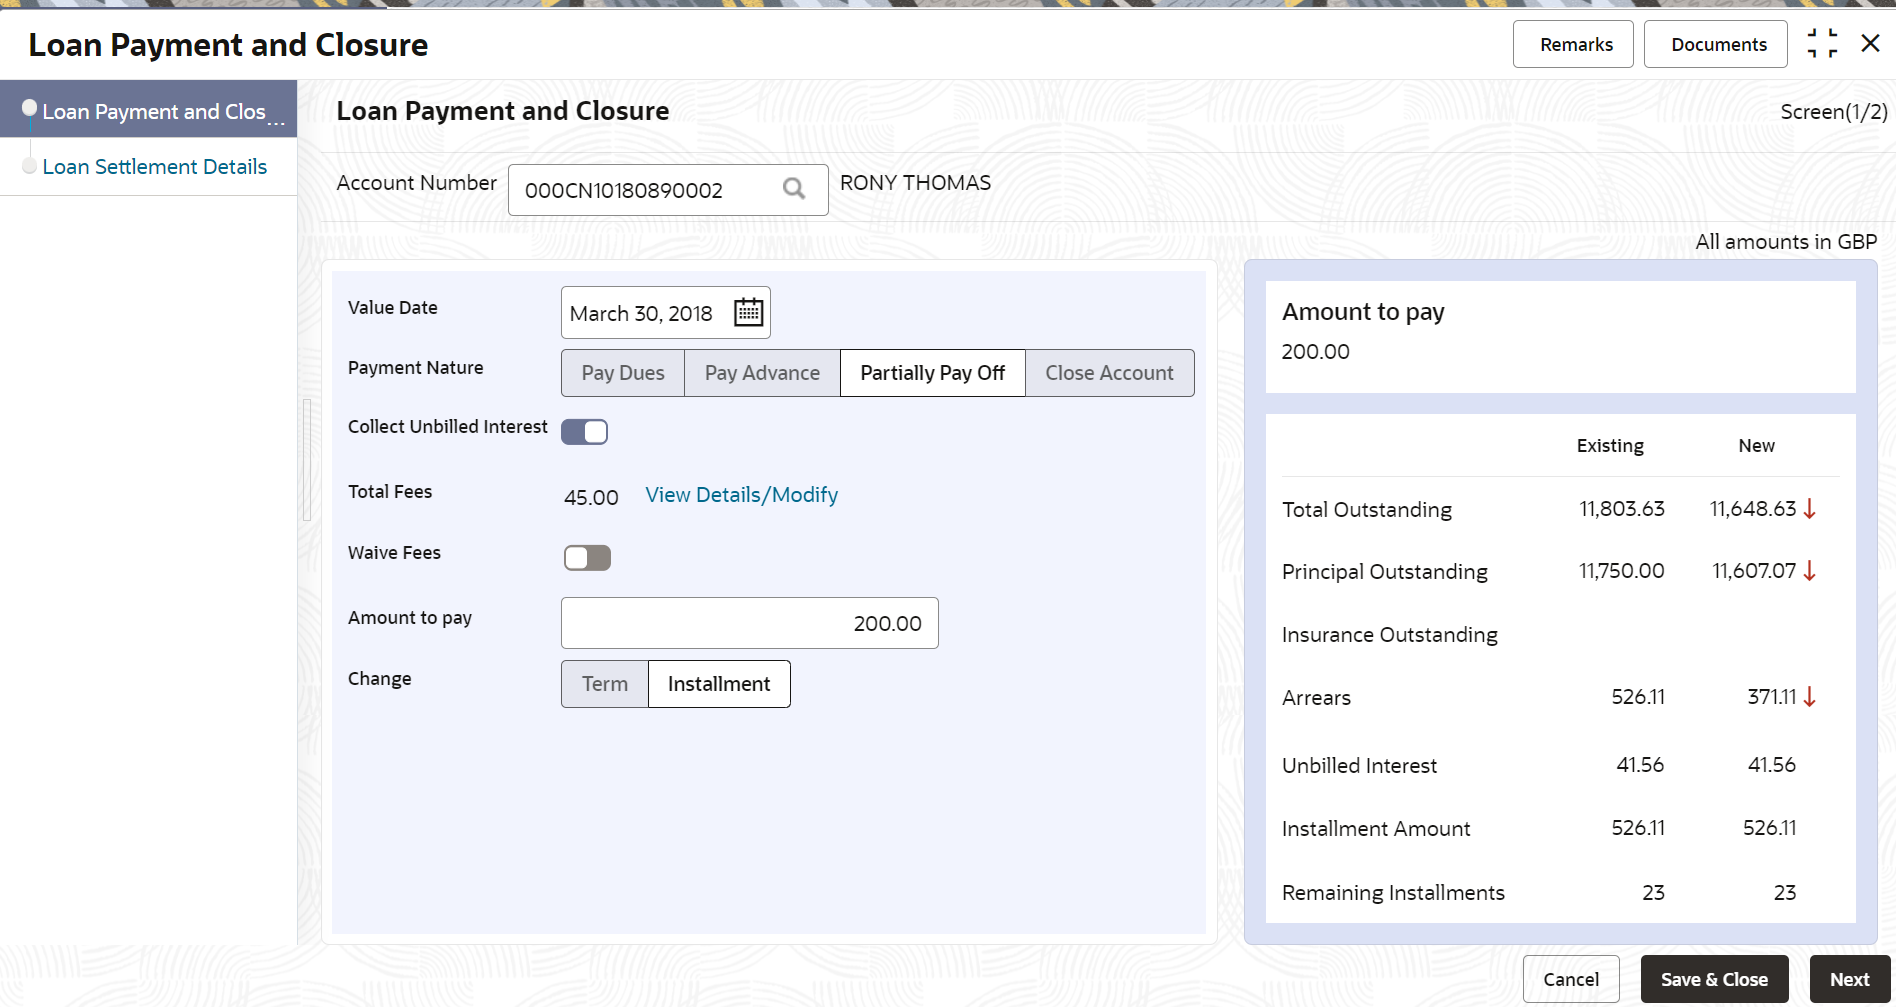Select Partially Pay Off option

point(932,373)
